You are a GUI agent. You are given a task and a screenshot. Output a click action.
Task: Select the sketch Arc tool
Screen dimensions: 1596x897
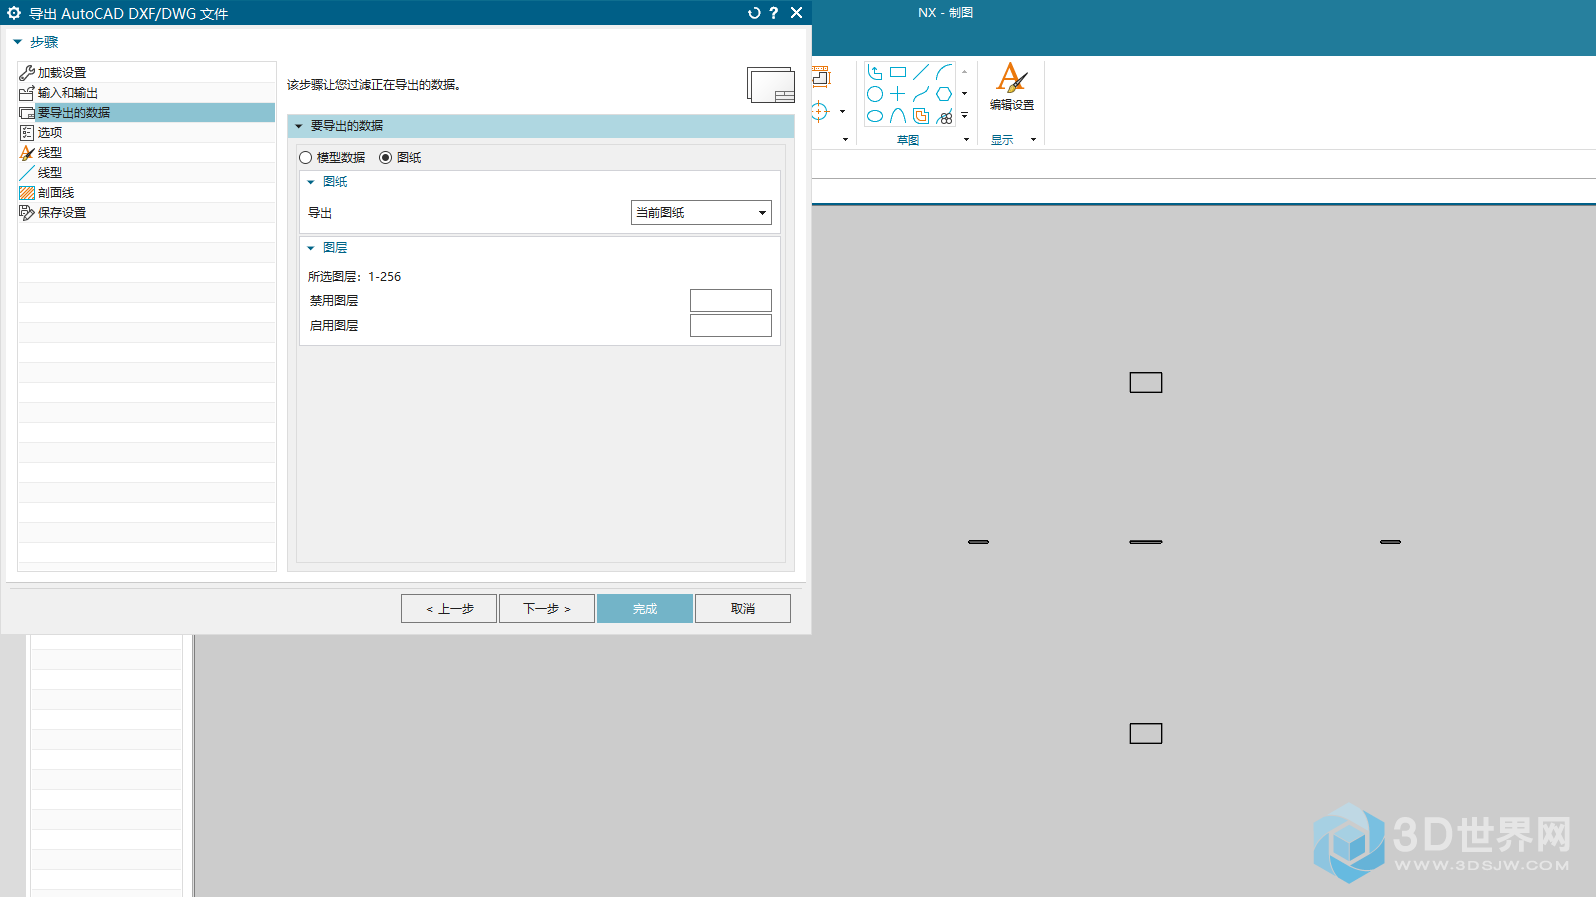pyautogui.click(x=944, y=72)
